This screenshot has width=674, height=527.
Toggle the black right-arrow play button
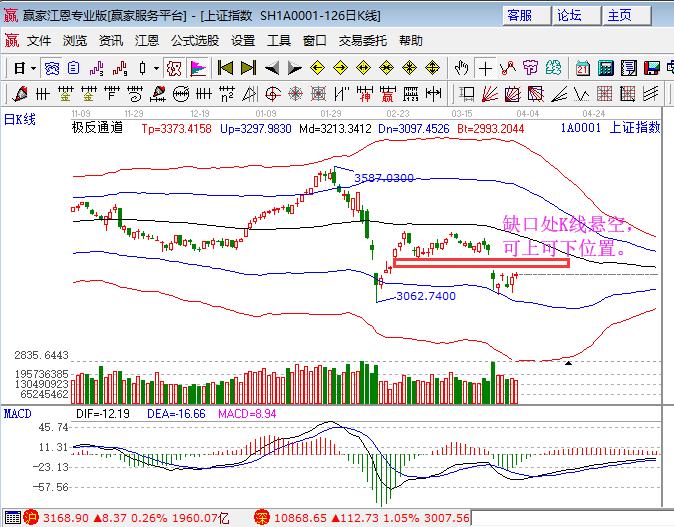pyautogui.click(x=295, y=68)
